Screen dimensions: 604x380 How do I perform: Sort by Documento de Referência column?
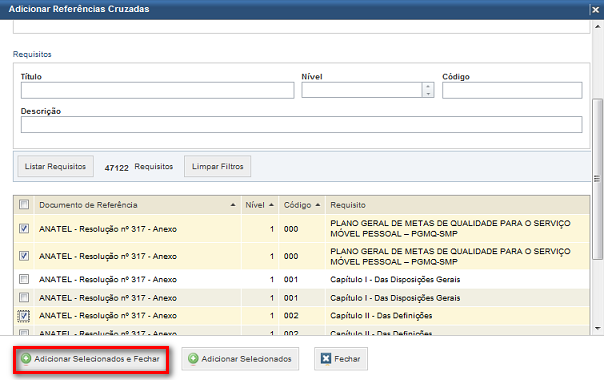(x=138, y=205)
